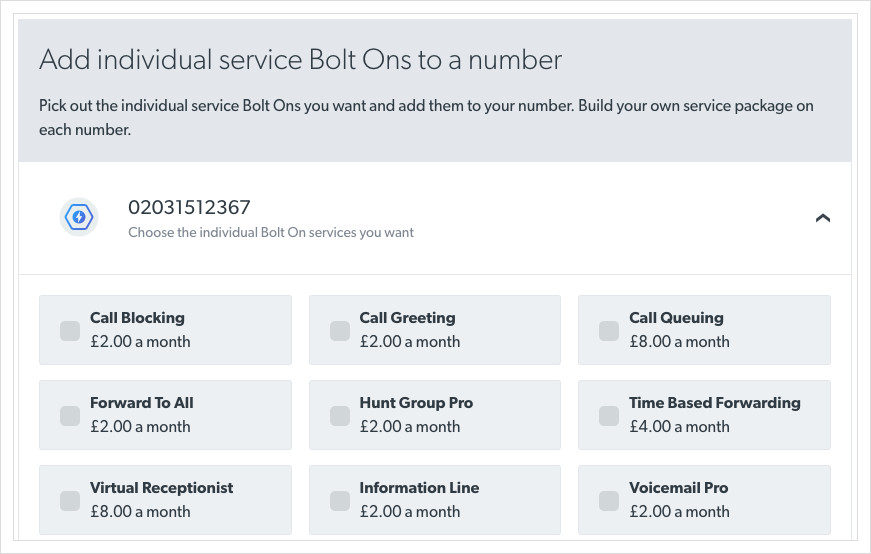This screenshot has height=554, width=871.
Task: Click the Call Blocking card label
Action: pos(137,318)
